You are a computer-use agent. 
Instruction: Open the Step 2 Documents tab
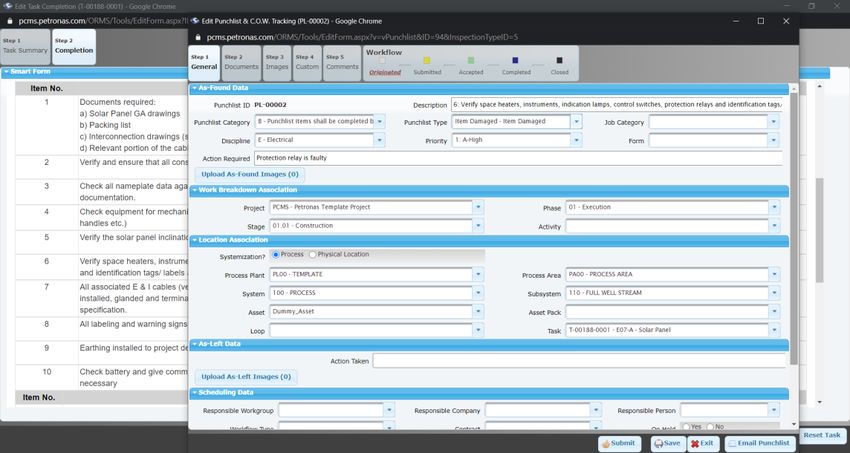coord(241,63)
